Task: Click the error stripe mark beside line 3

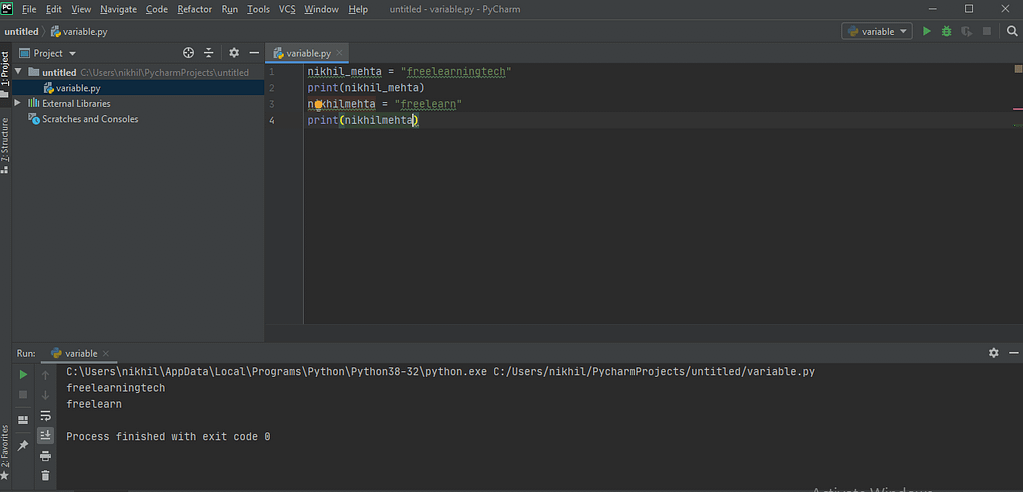Action: [x=1017, y=109]
